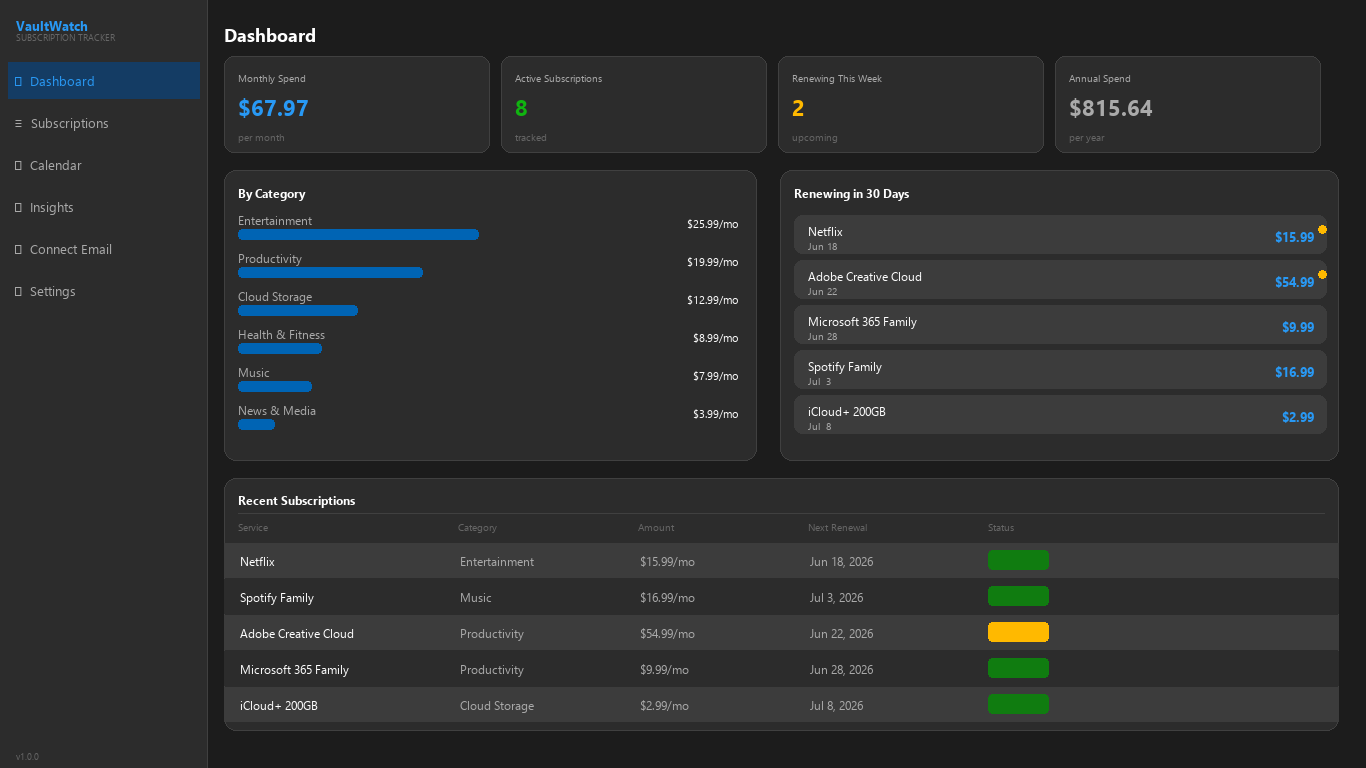The width and height of the screenshot is (1366, 768).
Task: Click the Cloud Storage cell in iCloud+ row
Action: [497, 706]
